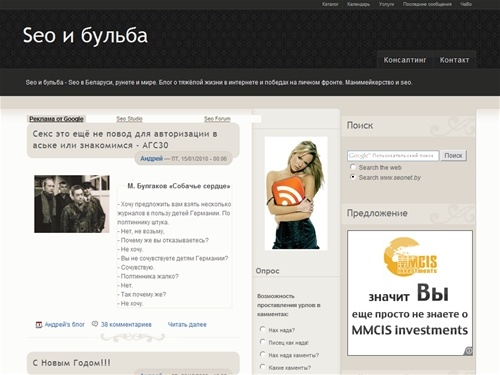The image size is (500, 375).
Task: Select poll option Писец как нада!
Action: [x=262, y=342]
